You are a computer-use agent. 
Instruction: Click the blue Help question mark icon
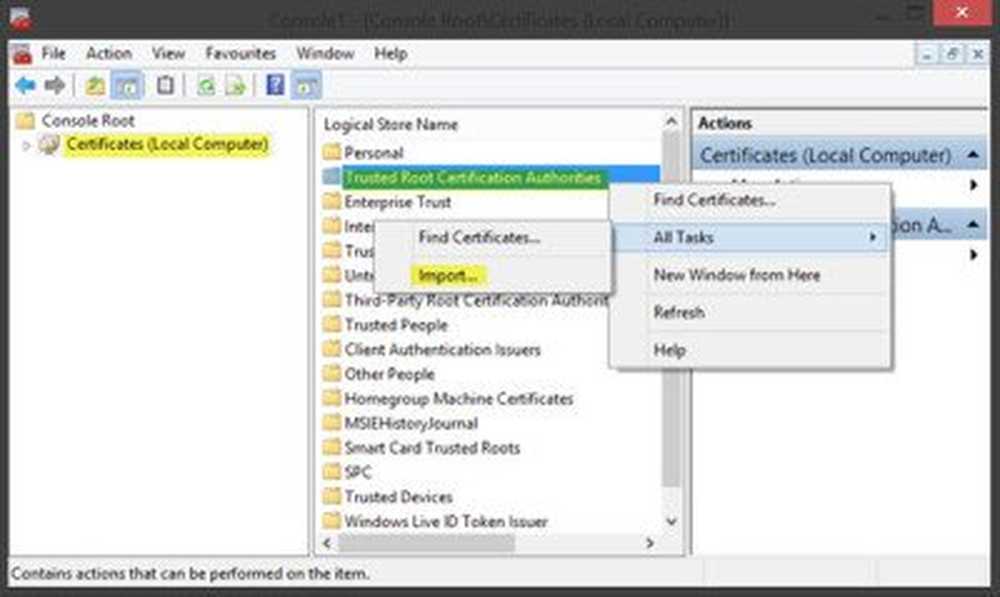(x=275, y=85)
